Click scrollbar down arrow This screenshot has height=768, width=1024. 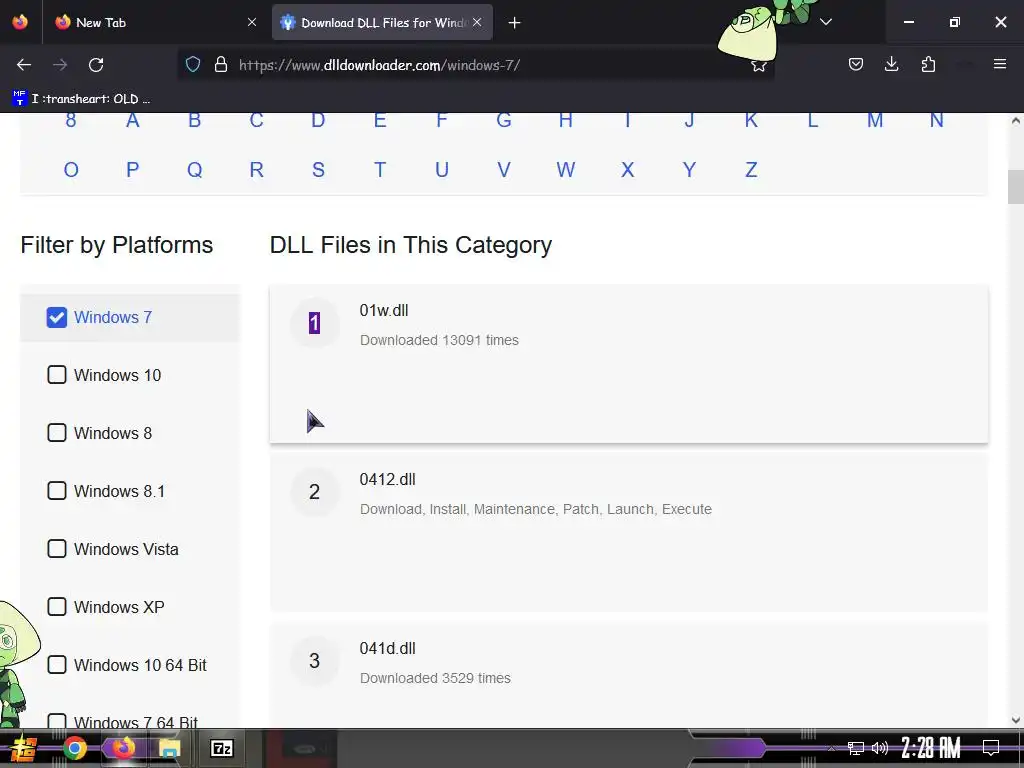click(x=1016, y=720)
